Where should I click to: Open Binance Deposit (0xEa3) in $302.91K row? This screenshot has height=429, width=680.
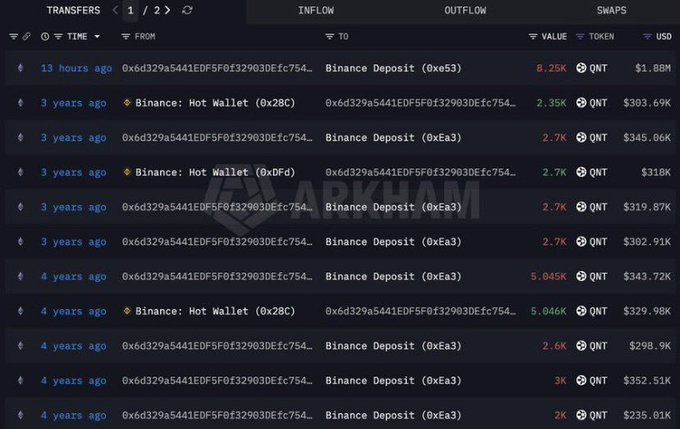[393, 242]
